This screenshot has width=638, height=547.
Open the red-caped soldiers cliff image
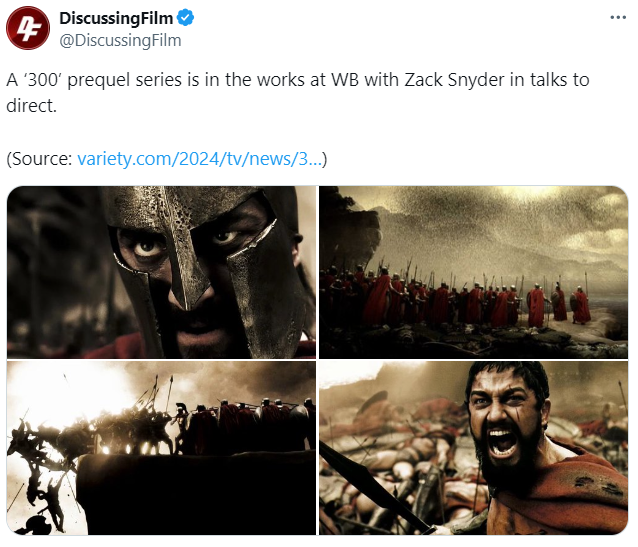(473, 272)
